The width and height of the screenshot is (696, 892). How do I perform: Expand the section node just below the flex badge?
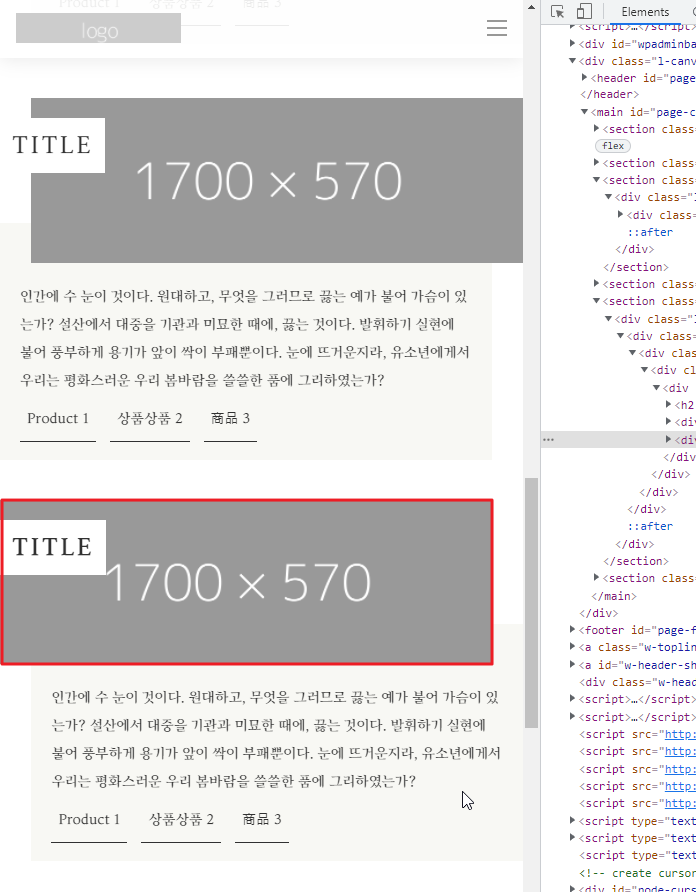point(596,163)
